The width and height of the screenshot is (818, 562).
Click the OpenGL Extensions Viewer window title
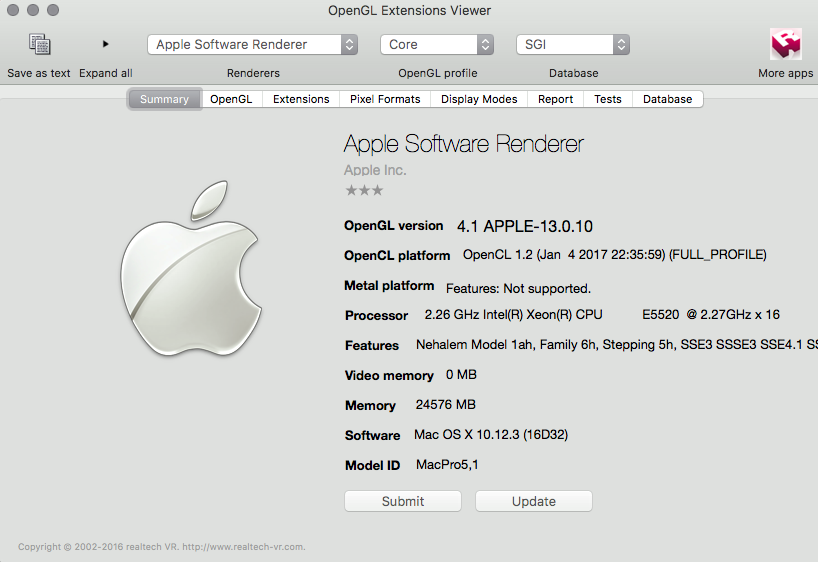click(410, 10)
